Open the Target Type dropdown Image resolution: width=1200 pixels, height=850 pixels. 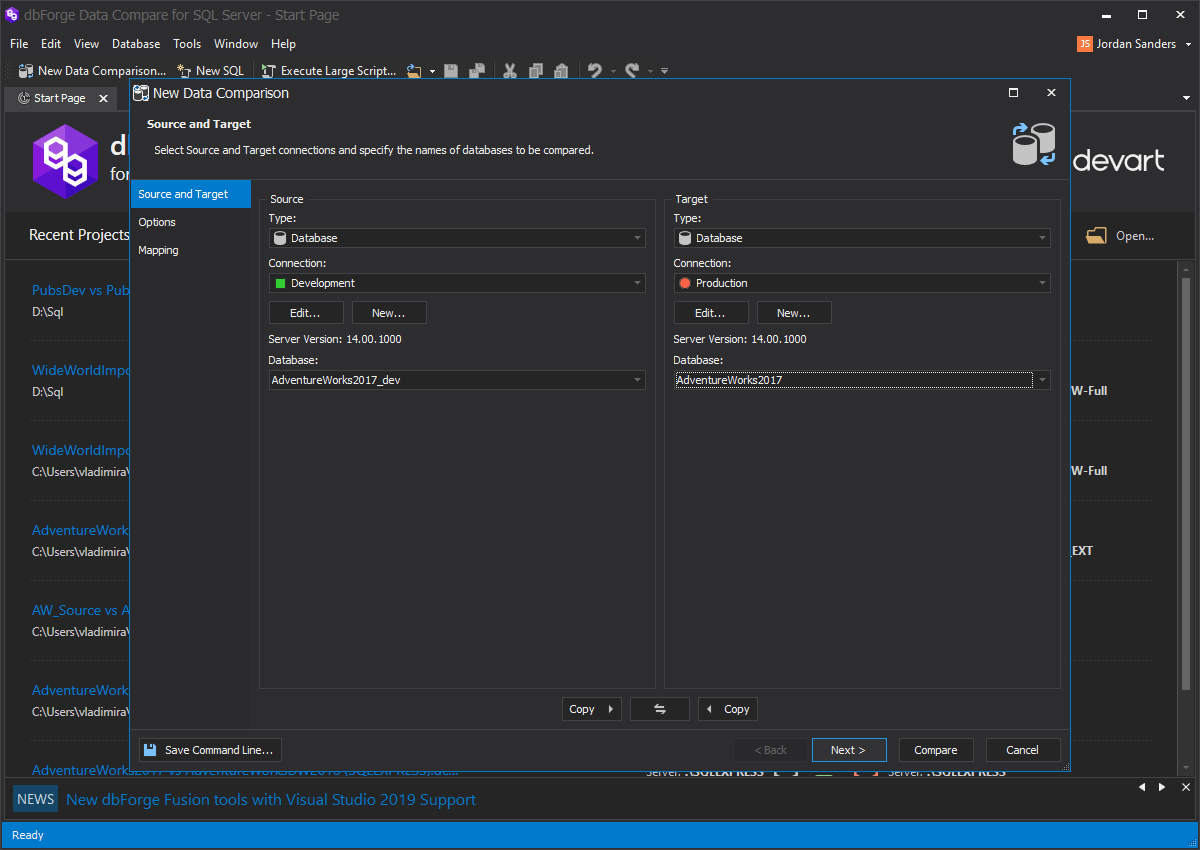pos(862,238)
